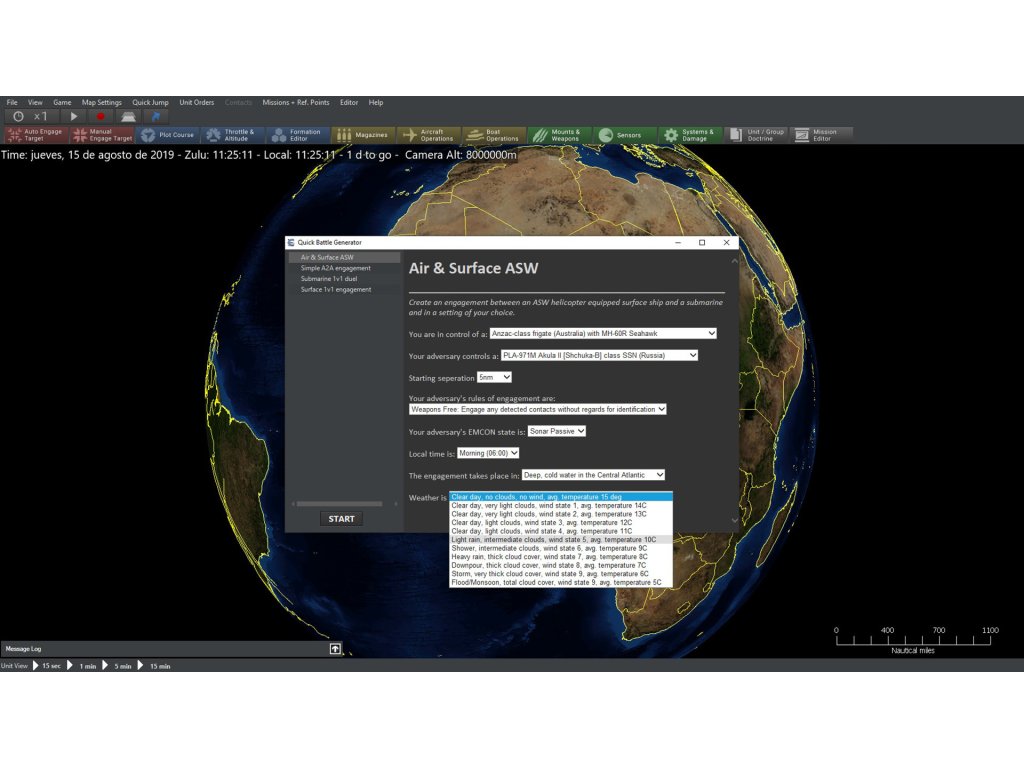Open Throttle & Altitude settings
The height and width of the screenshot is (768, 1024).
tap(233, 135)
